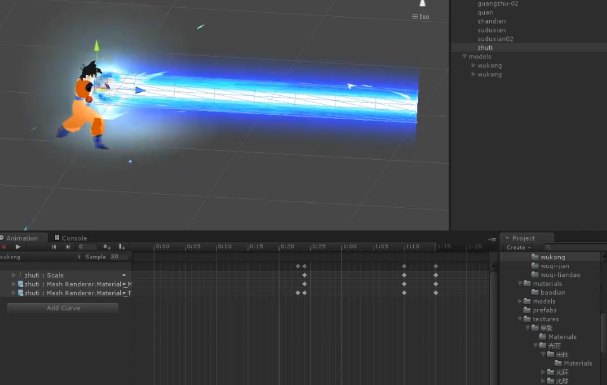Collapse the materials folder in Project
The image size is (607, 385).
point(520,284)
